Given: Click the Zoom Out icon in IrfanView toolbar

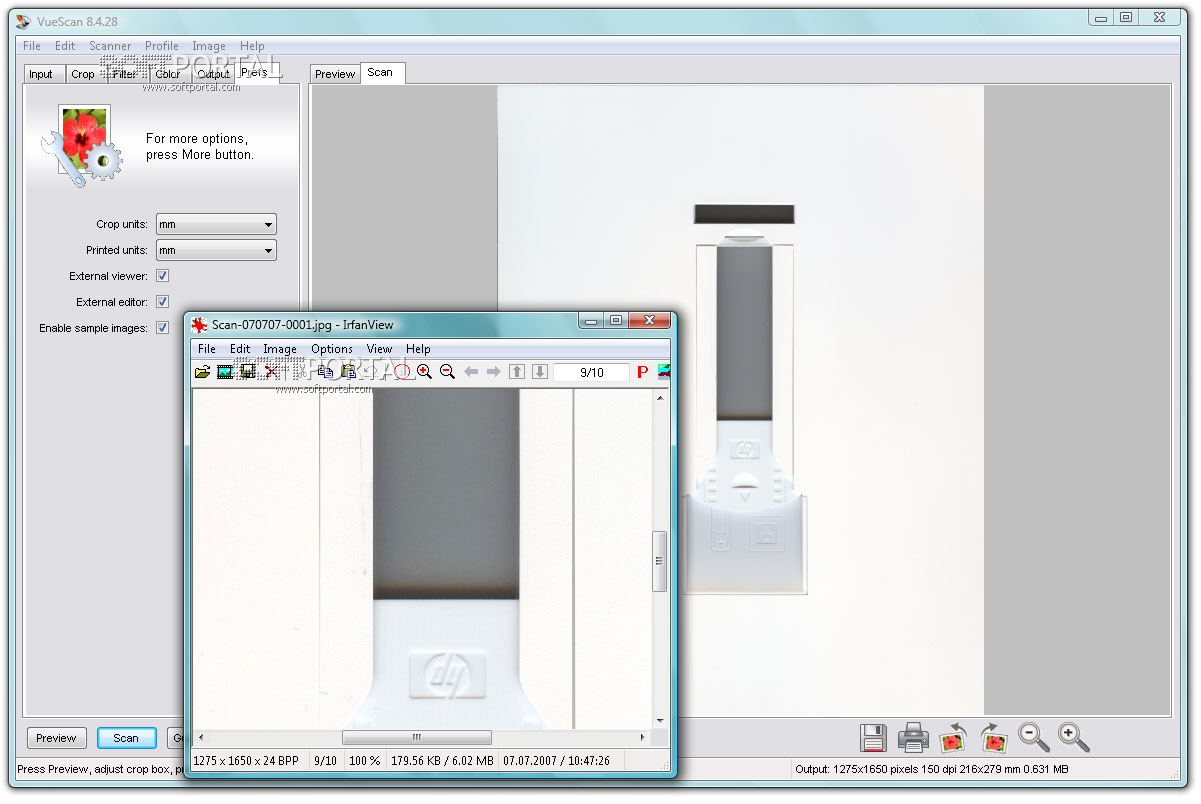Looking at the screenshot, I should coord(447,372).
